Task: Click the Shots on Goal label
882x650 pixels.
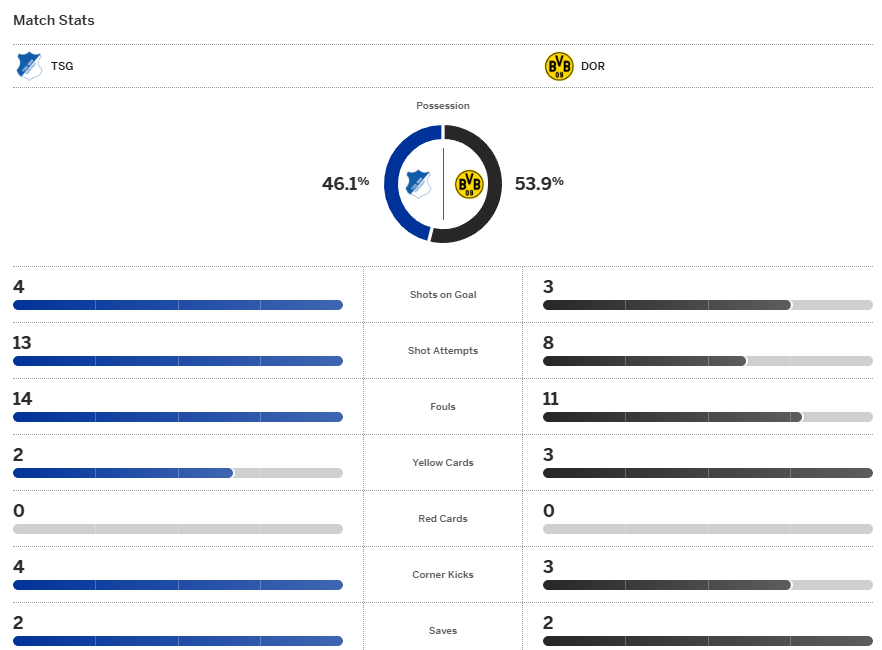Action: point(443,295)
